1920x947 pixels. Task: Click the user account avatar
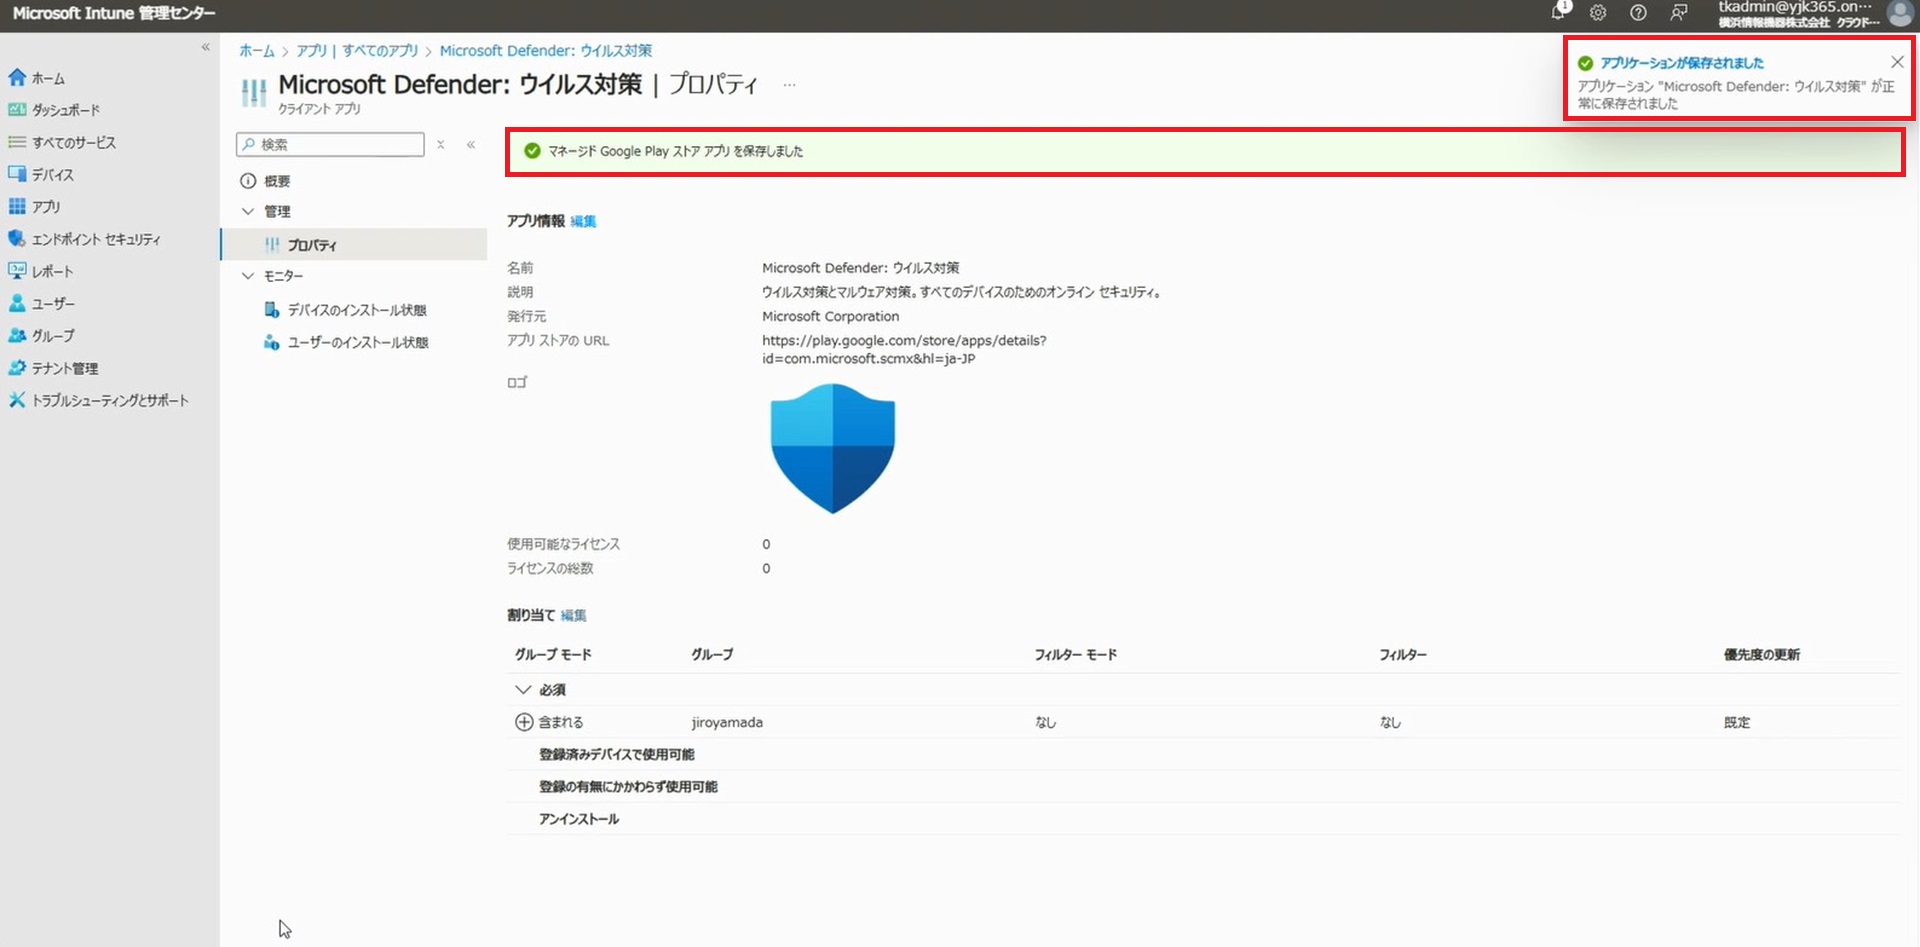1900,13
